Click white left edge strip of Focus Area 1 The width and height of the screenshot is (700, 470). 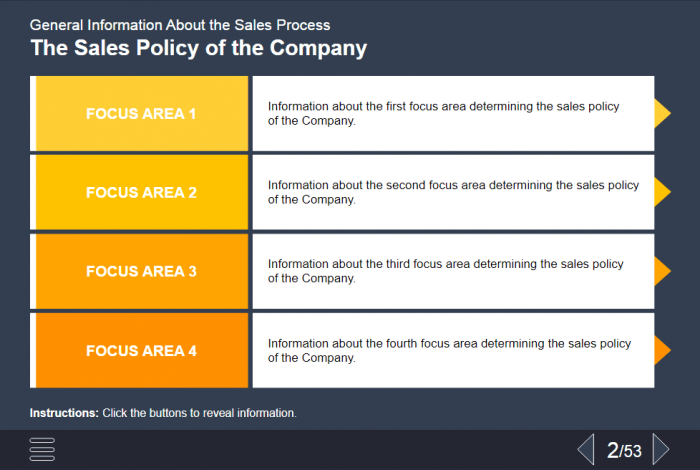(x=33, y=114)
